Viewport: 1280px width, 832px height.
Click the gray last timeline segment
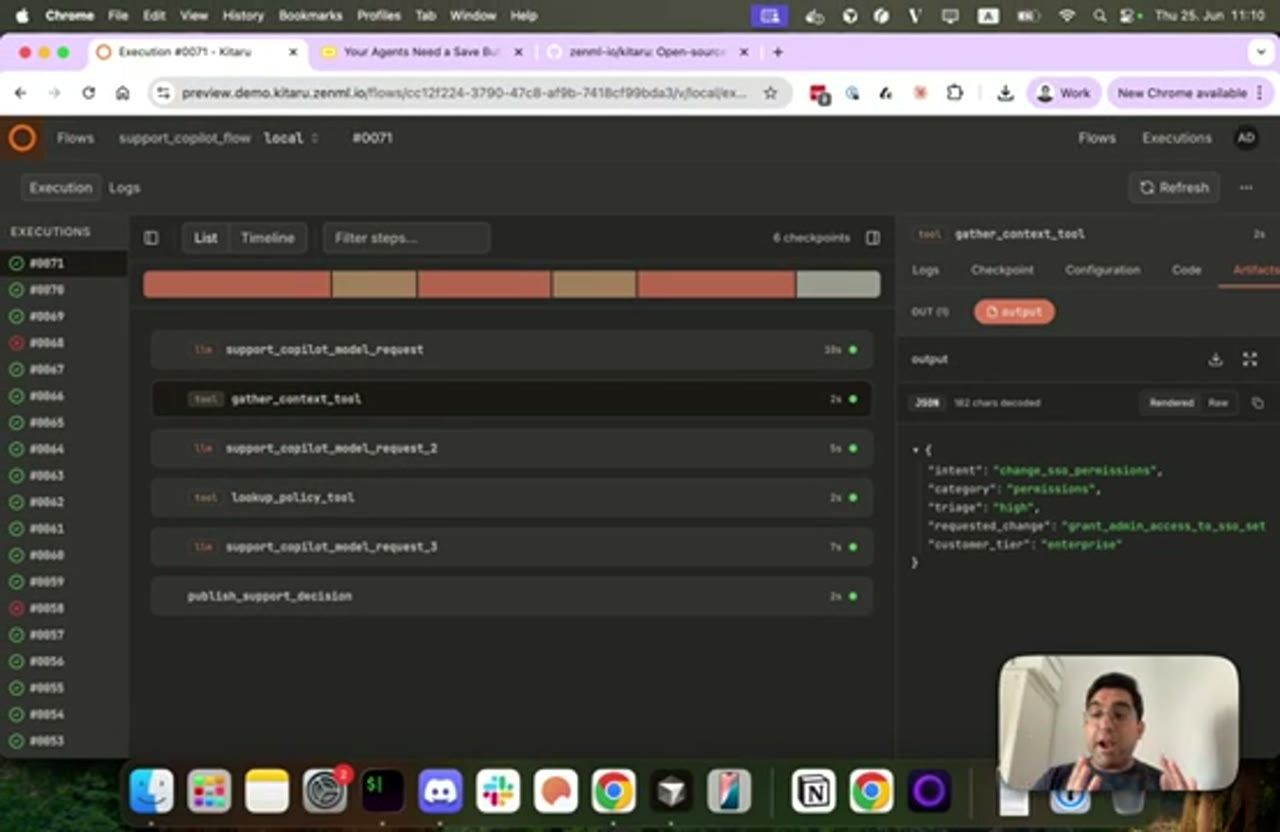(x=838, y=284)
